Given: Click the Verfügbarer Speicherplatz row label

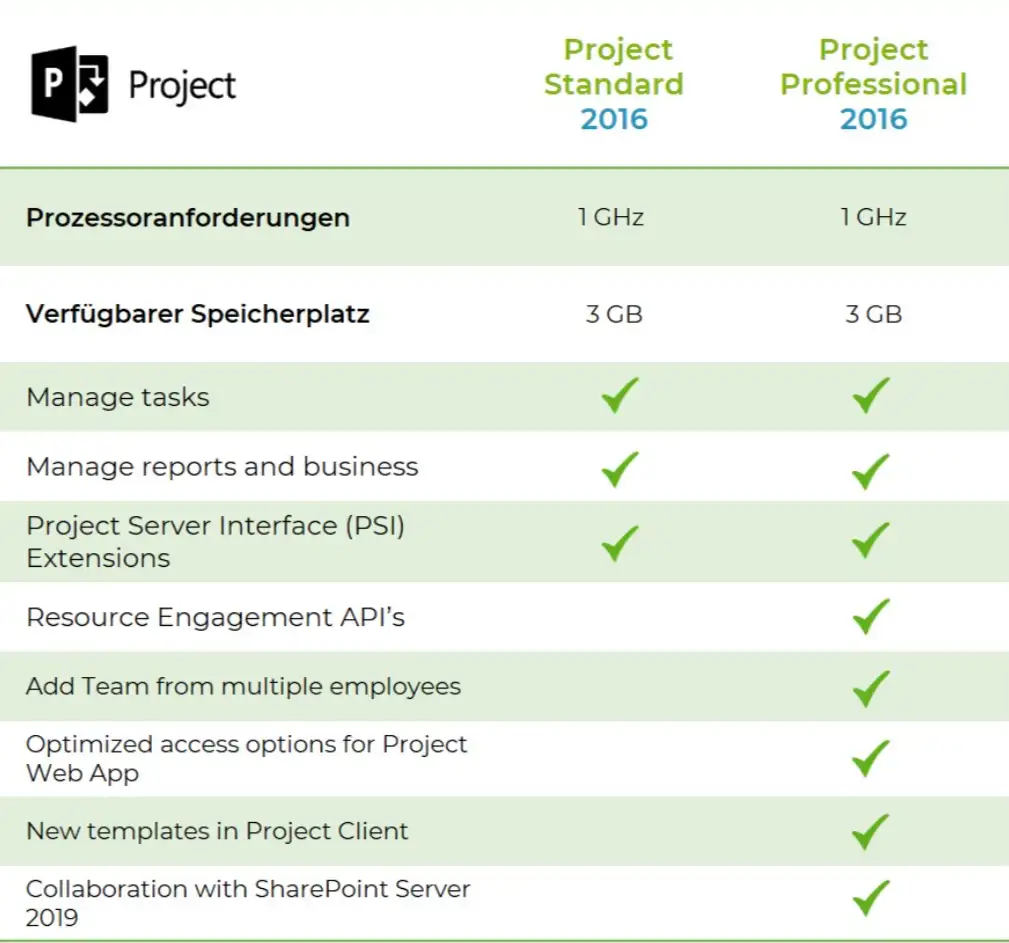Looking at the screenshot, I should pyautogui.click(x=198, y=314).
